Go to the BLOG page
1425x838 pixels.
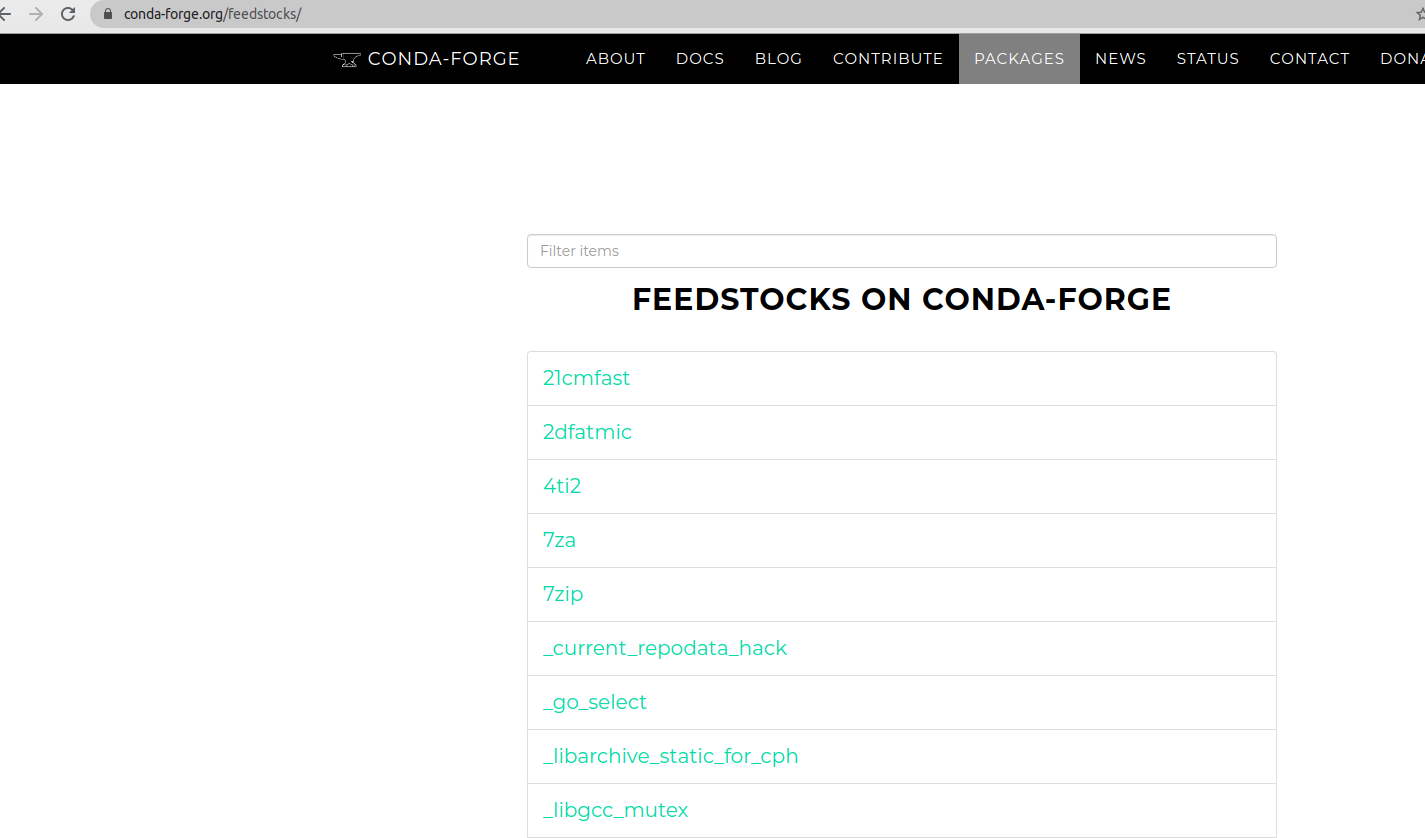pos(778,59)
